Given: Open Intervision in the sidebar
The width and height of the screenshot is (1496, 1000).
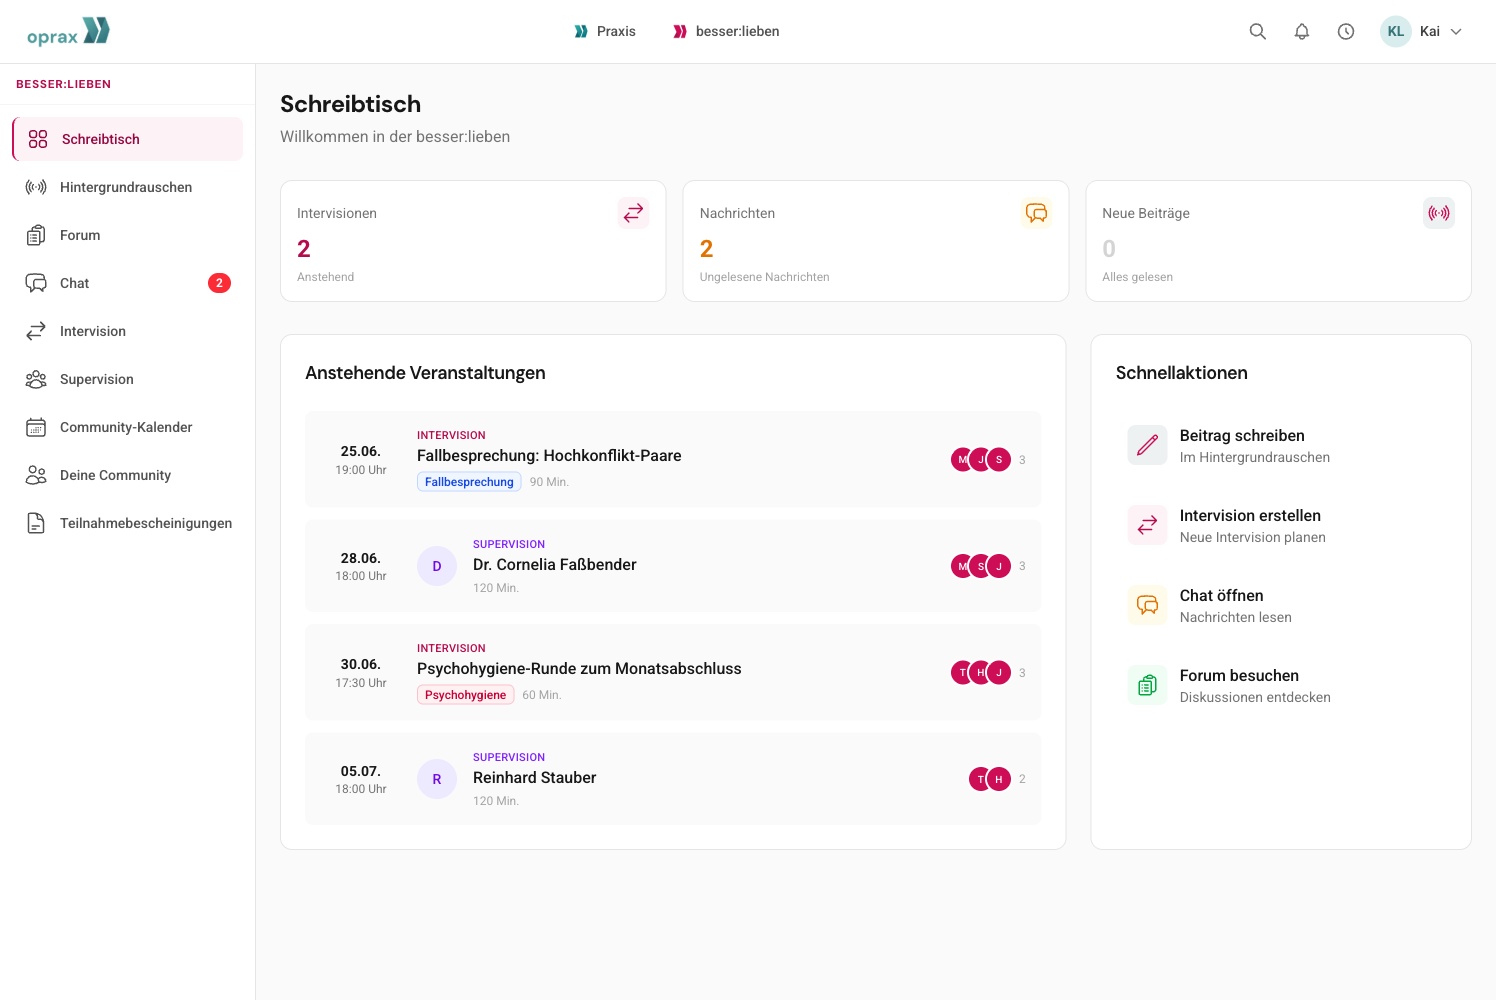Looking at the screenshot, I should point(127,331).
